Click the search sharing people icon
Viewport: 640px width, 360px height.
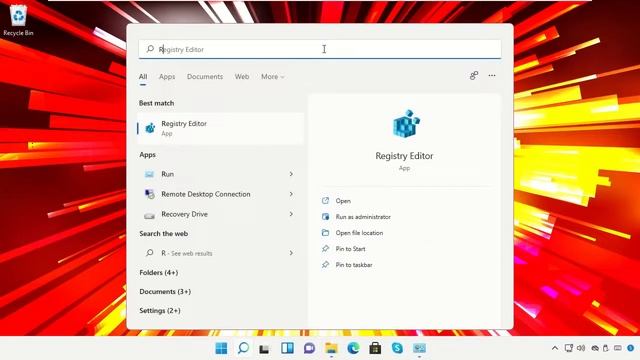[473, 76]
